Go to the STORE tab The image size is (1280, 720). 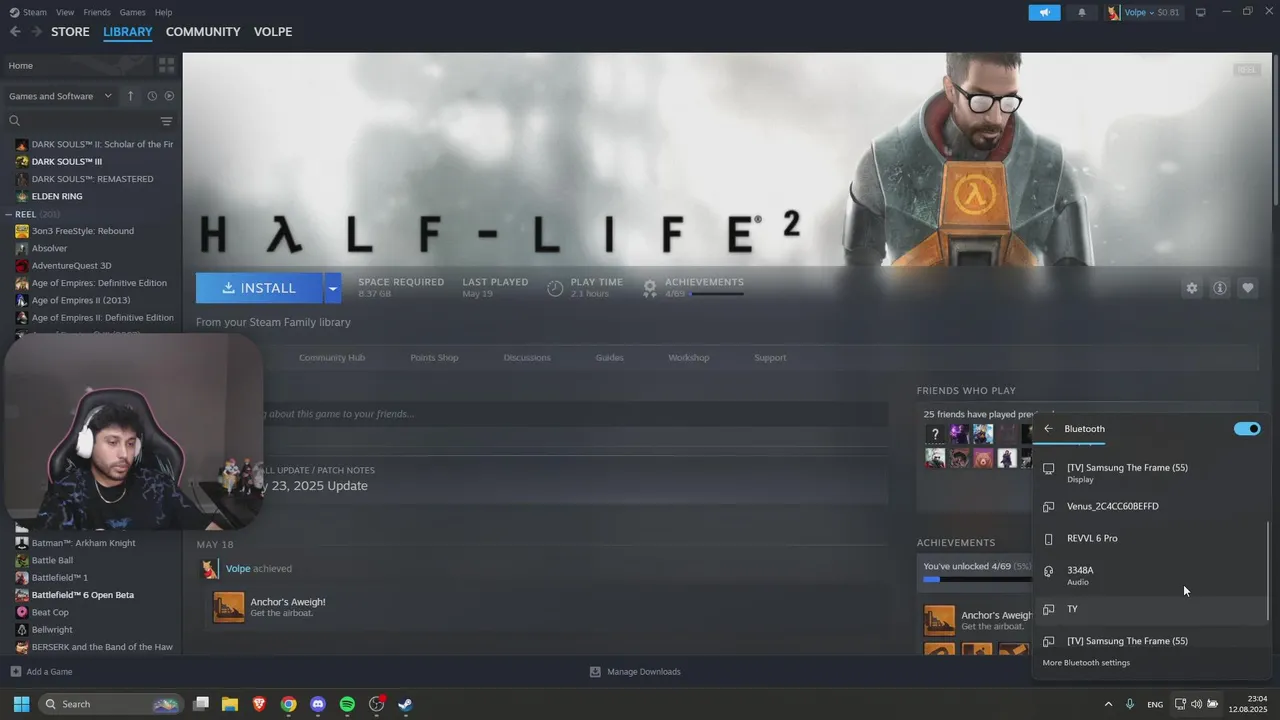[70, 32]
